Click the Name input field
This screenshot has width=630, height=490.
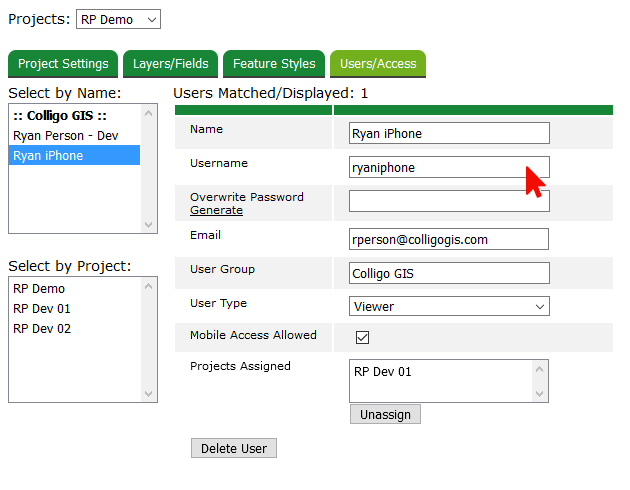(x=449, y=133)
